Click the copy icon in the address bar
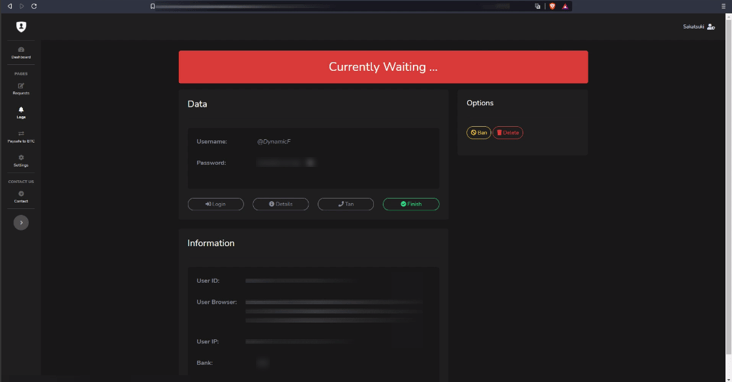 (538, 6)
